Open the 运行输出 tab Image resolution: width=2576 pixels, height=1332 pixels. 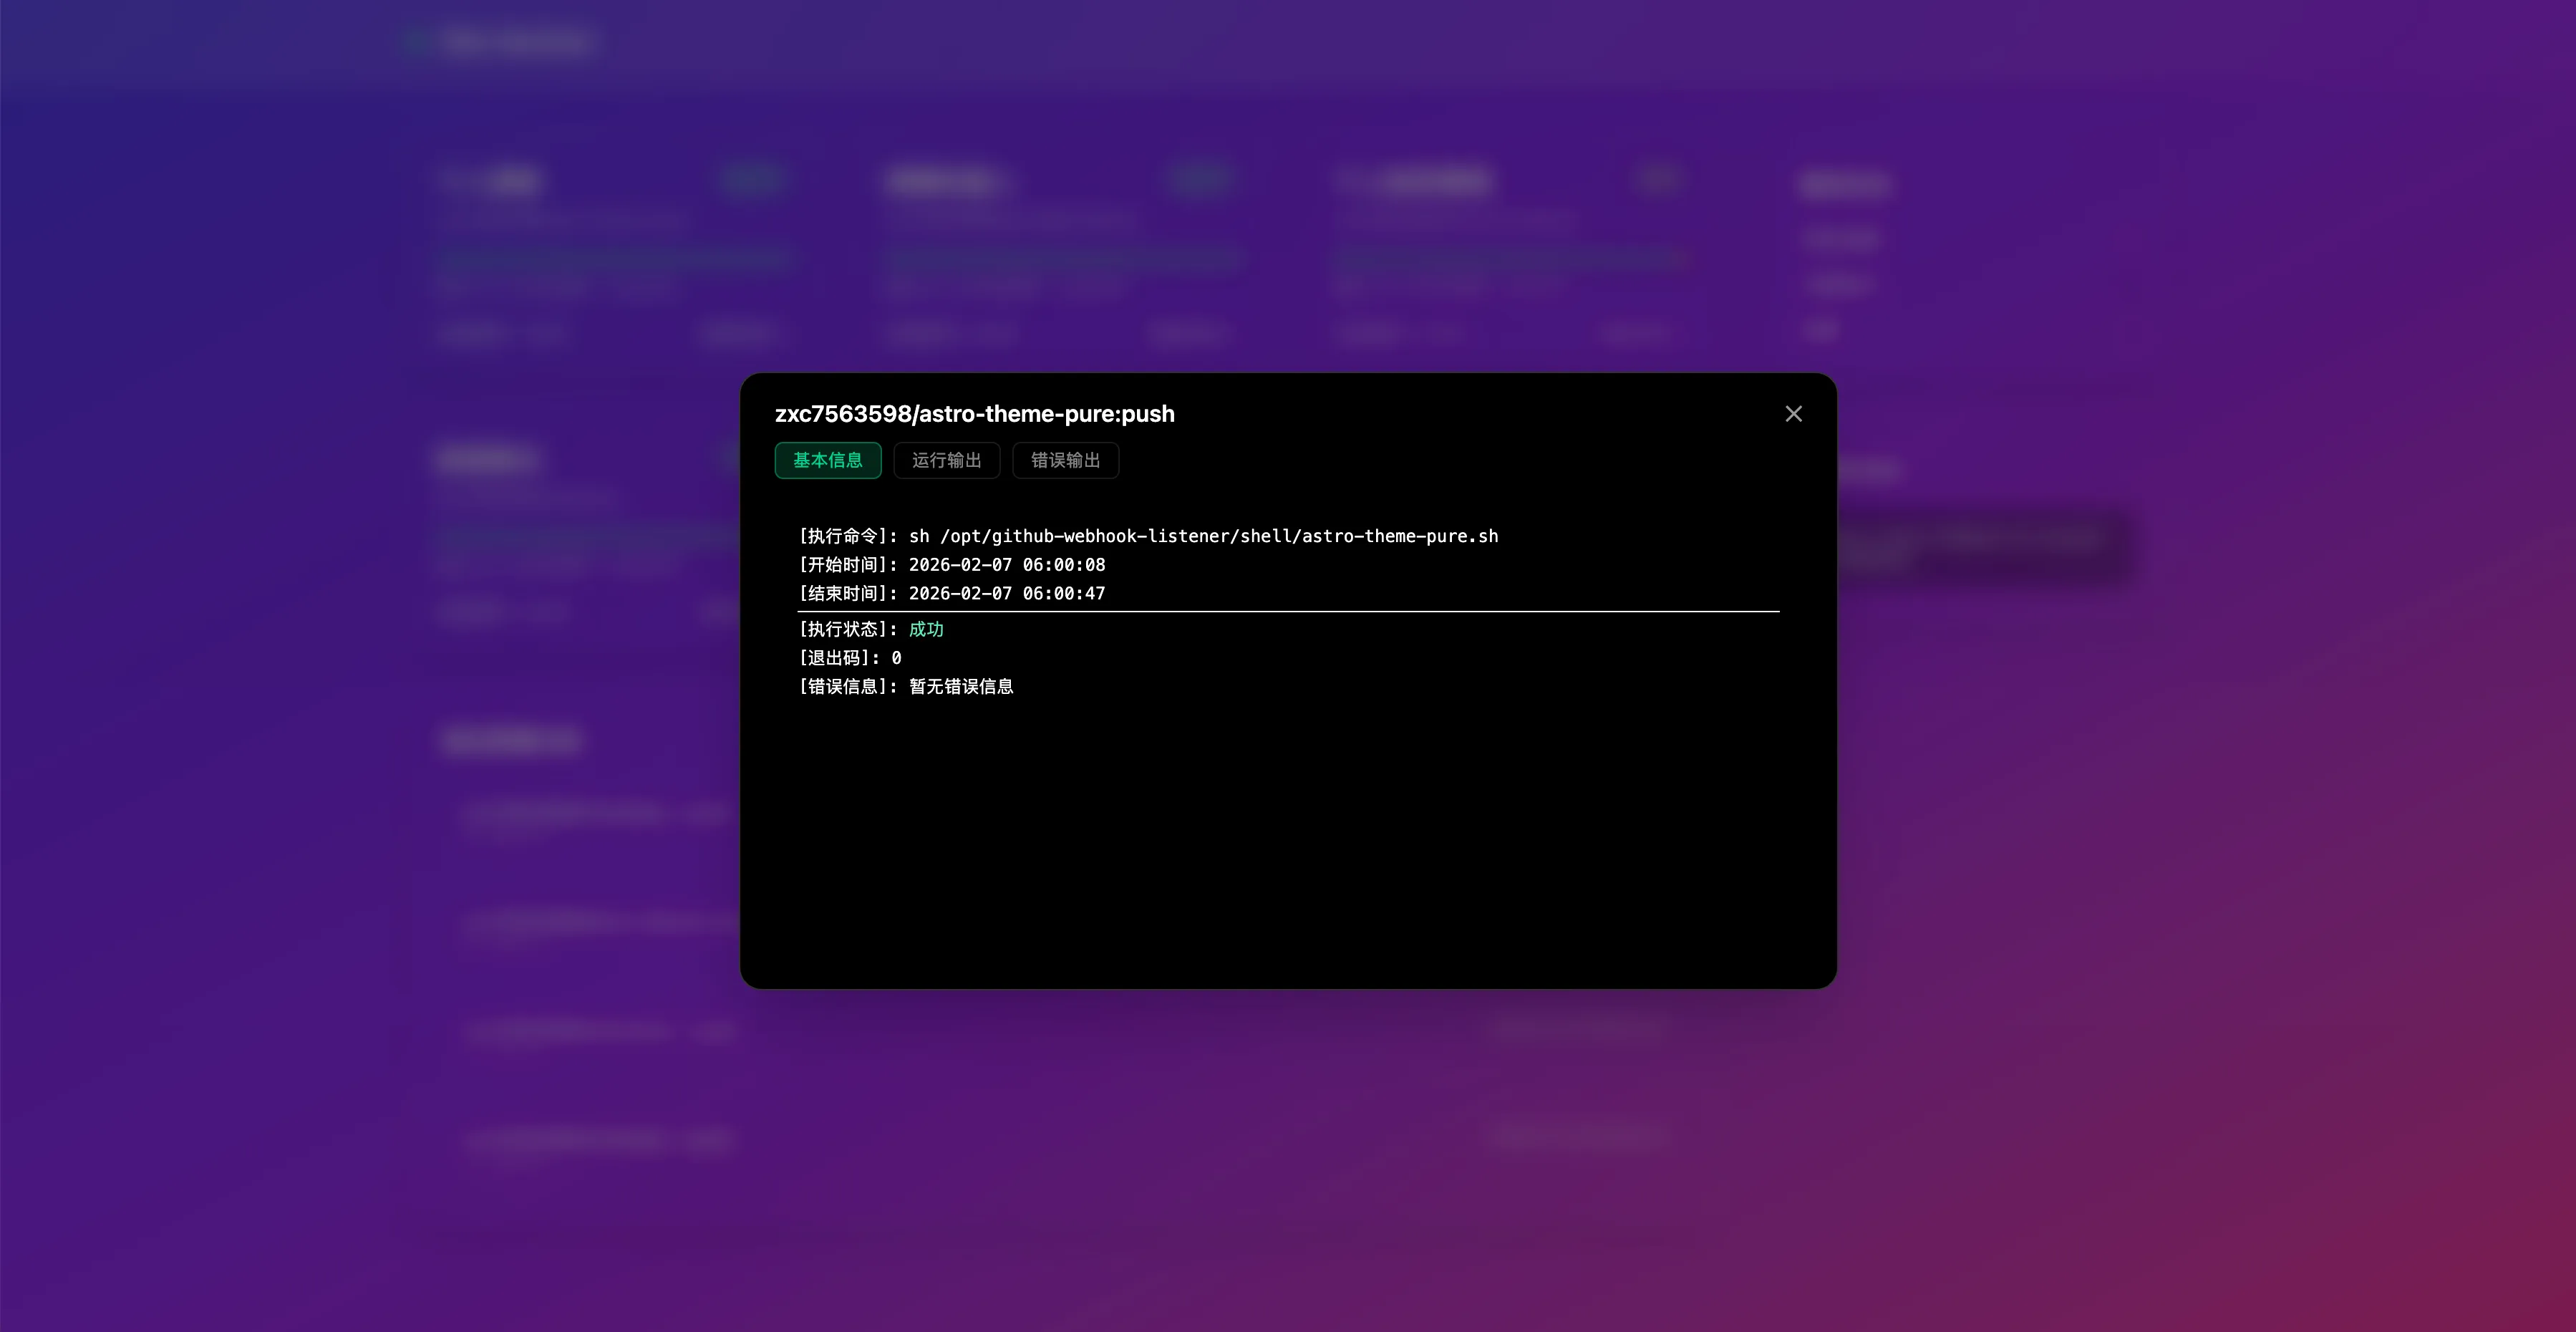[946, 460]
